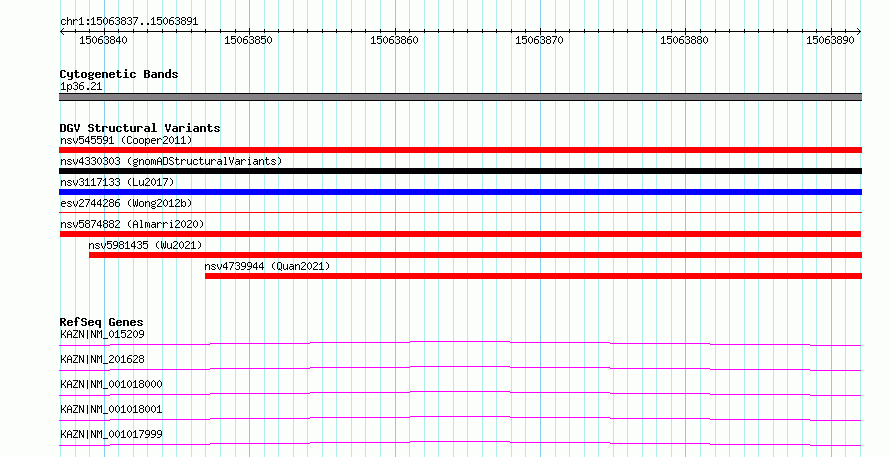Viewport: 890px width, 457px height.
Task: Click the chr1:15063837..15063891 region label
Action: tap(129, 22)
